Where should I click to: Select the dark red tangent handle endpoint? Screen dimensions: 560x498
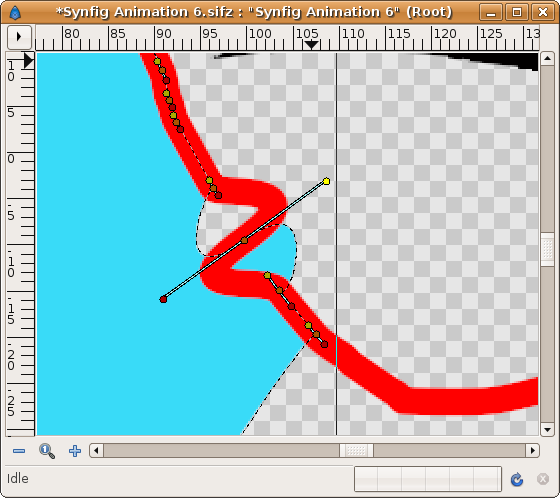163,299
